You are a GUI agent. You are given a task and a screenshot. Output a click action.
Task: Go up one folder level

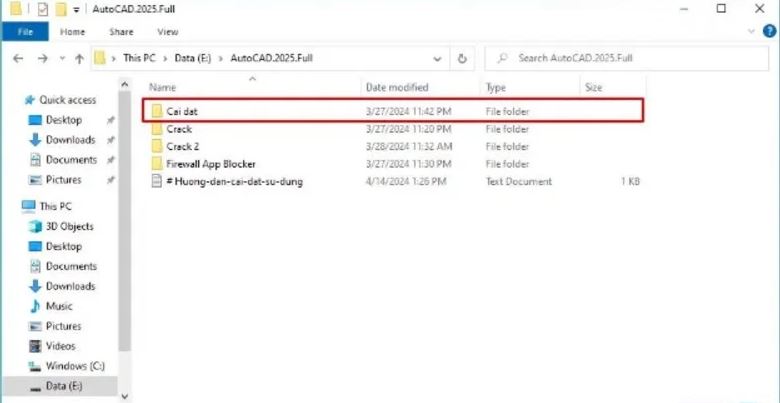[x=79, y=58]
